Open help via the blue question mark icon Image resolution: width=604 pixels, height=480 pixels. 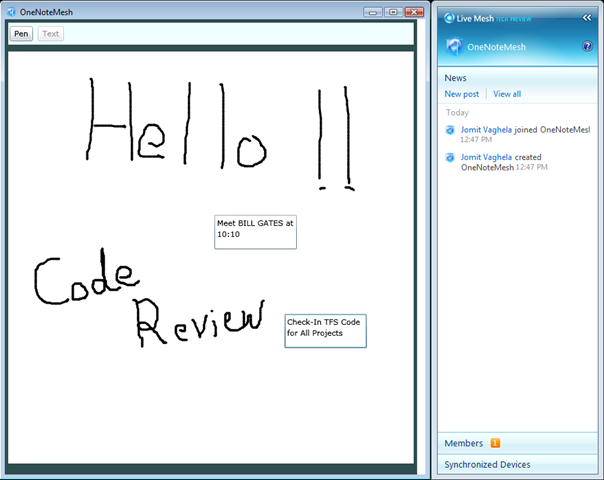(587, 47)
